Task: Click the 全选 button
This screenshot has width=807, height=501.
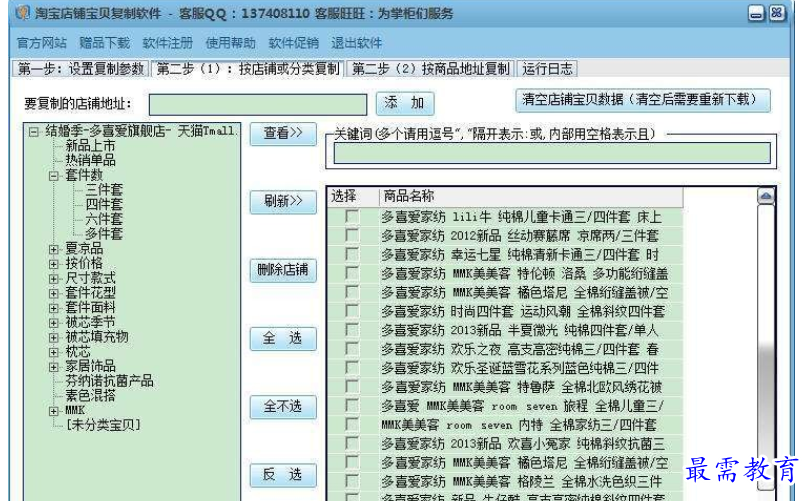Action: (283, 339)
